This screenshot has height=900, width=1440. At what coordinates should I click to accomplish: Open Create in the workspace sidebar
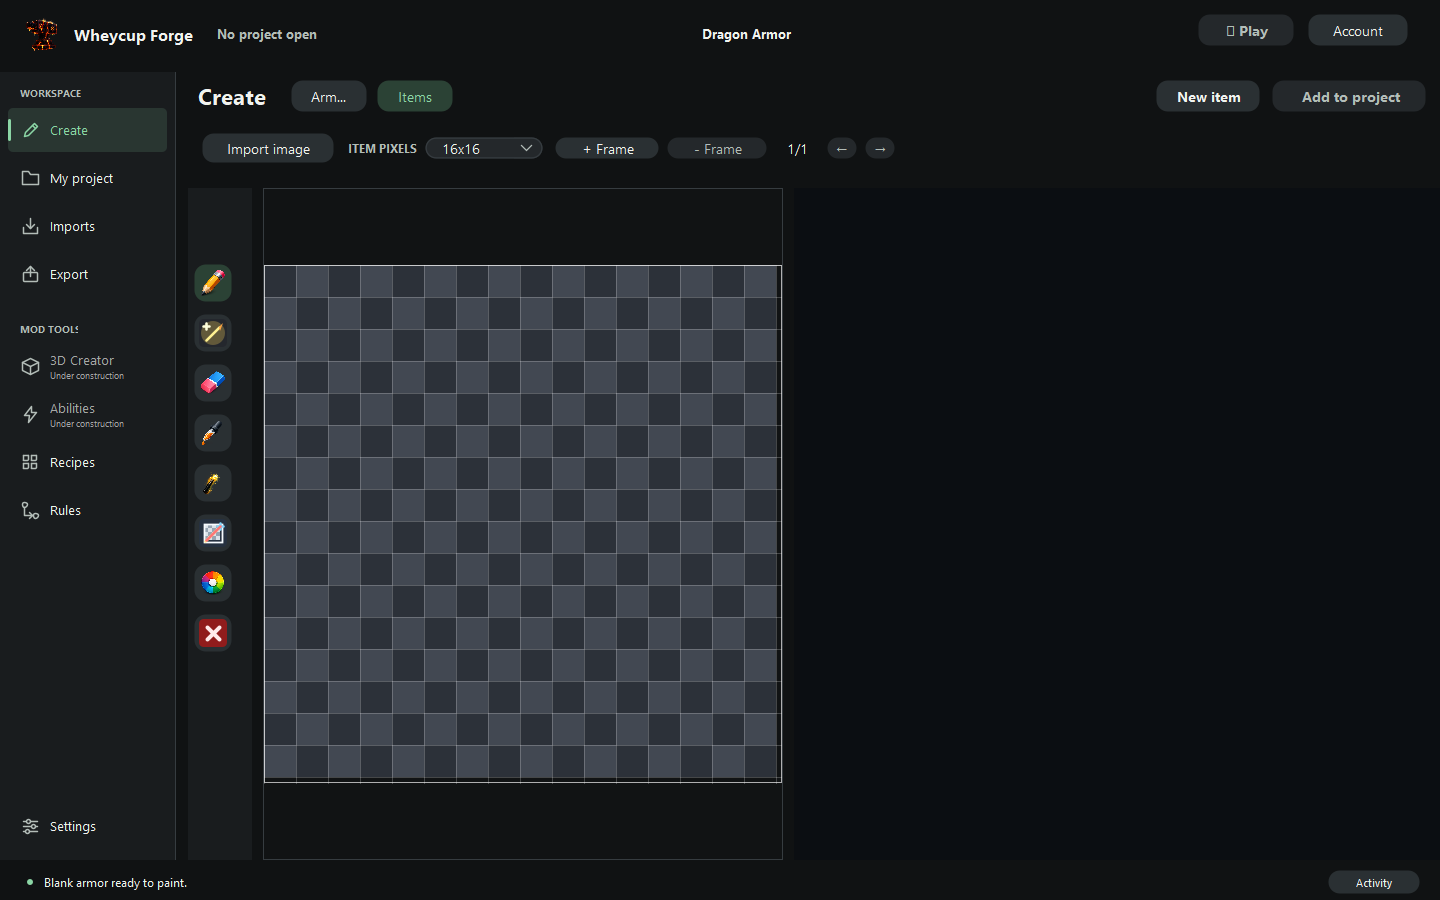tap(88, 130)
